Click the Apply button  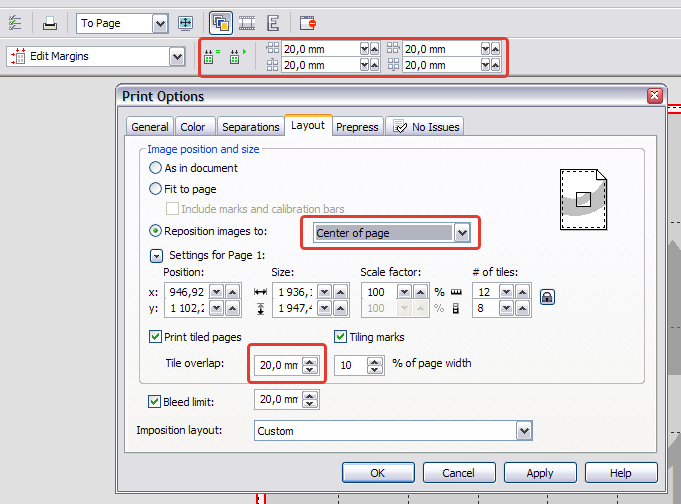point(540,473)
